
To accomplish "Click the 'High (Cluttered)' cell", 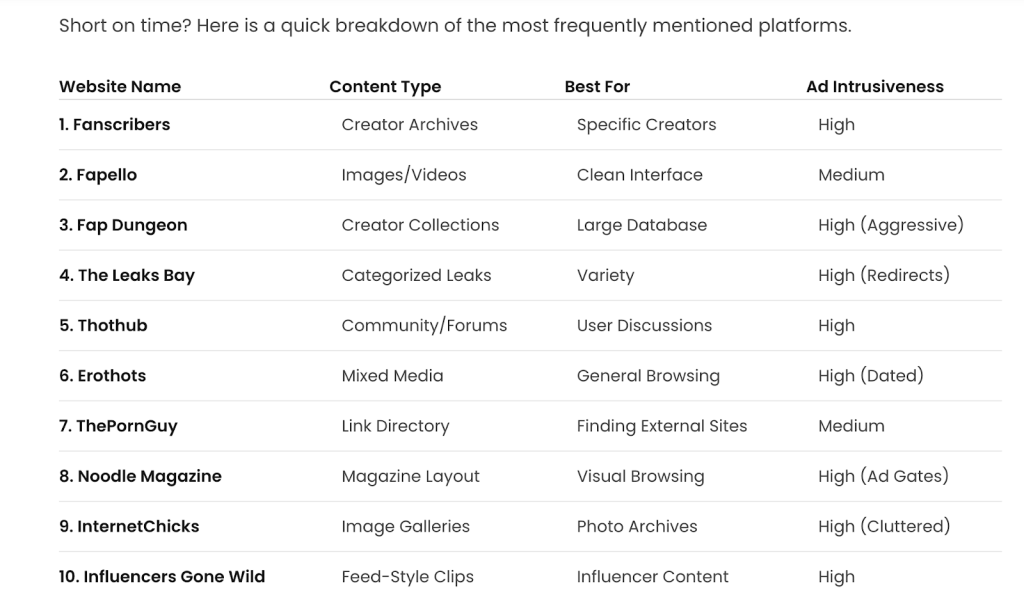I will click(x=883, y=526).
